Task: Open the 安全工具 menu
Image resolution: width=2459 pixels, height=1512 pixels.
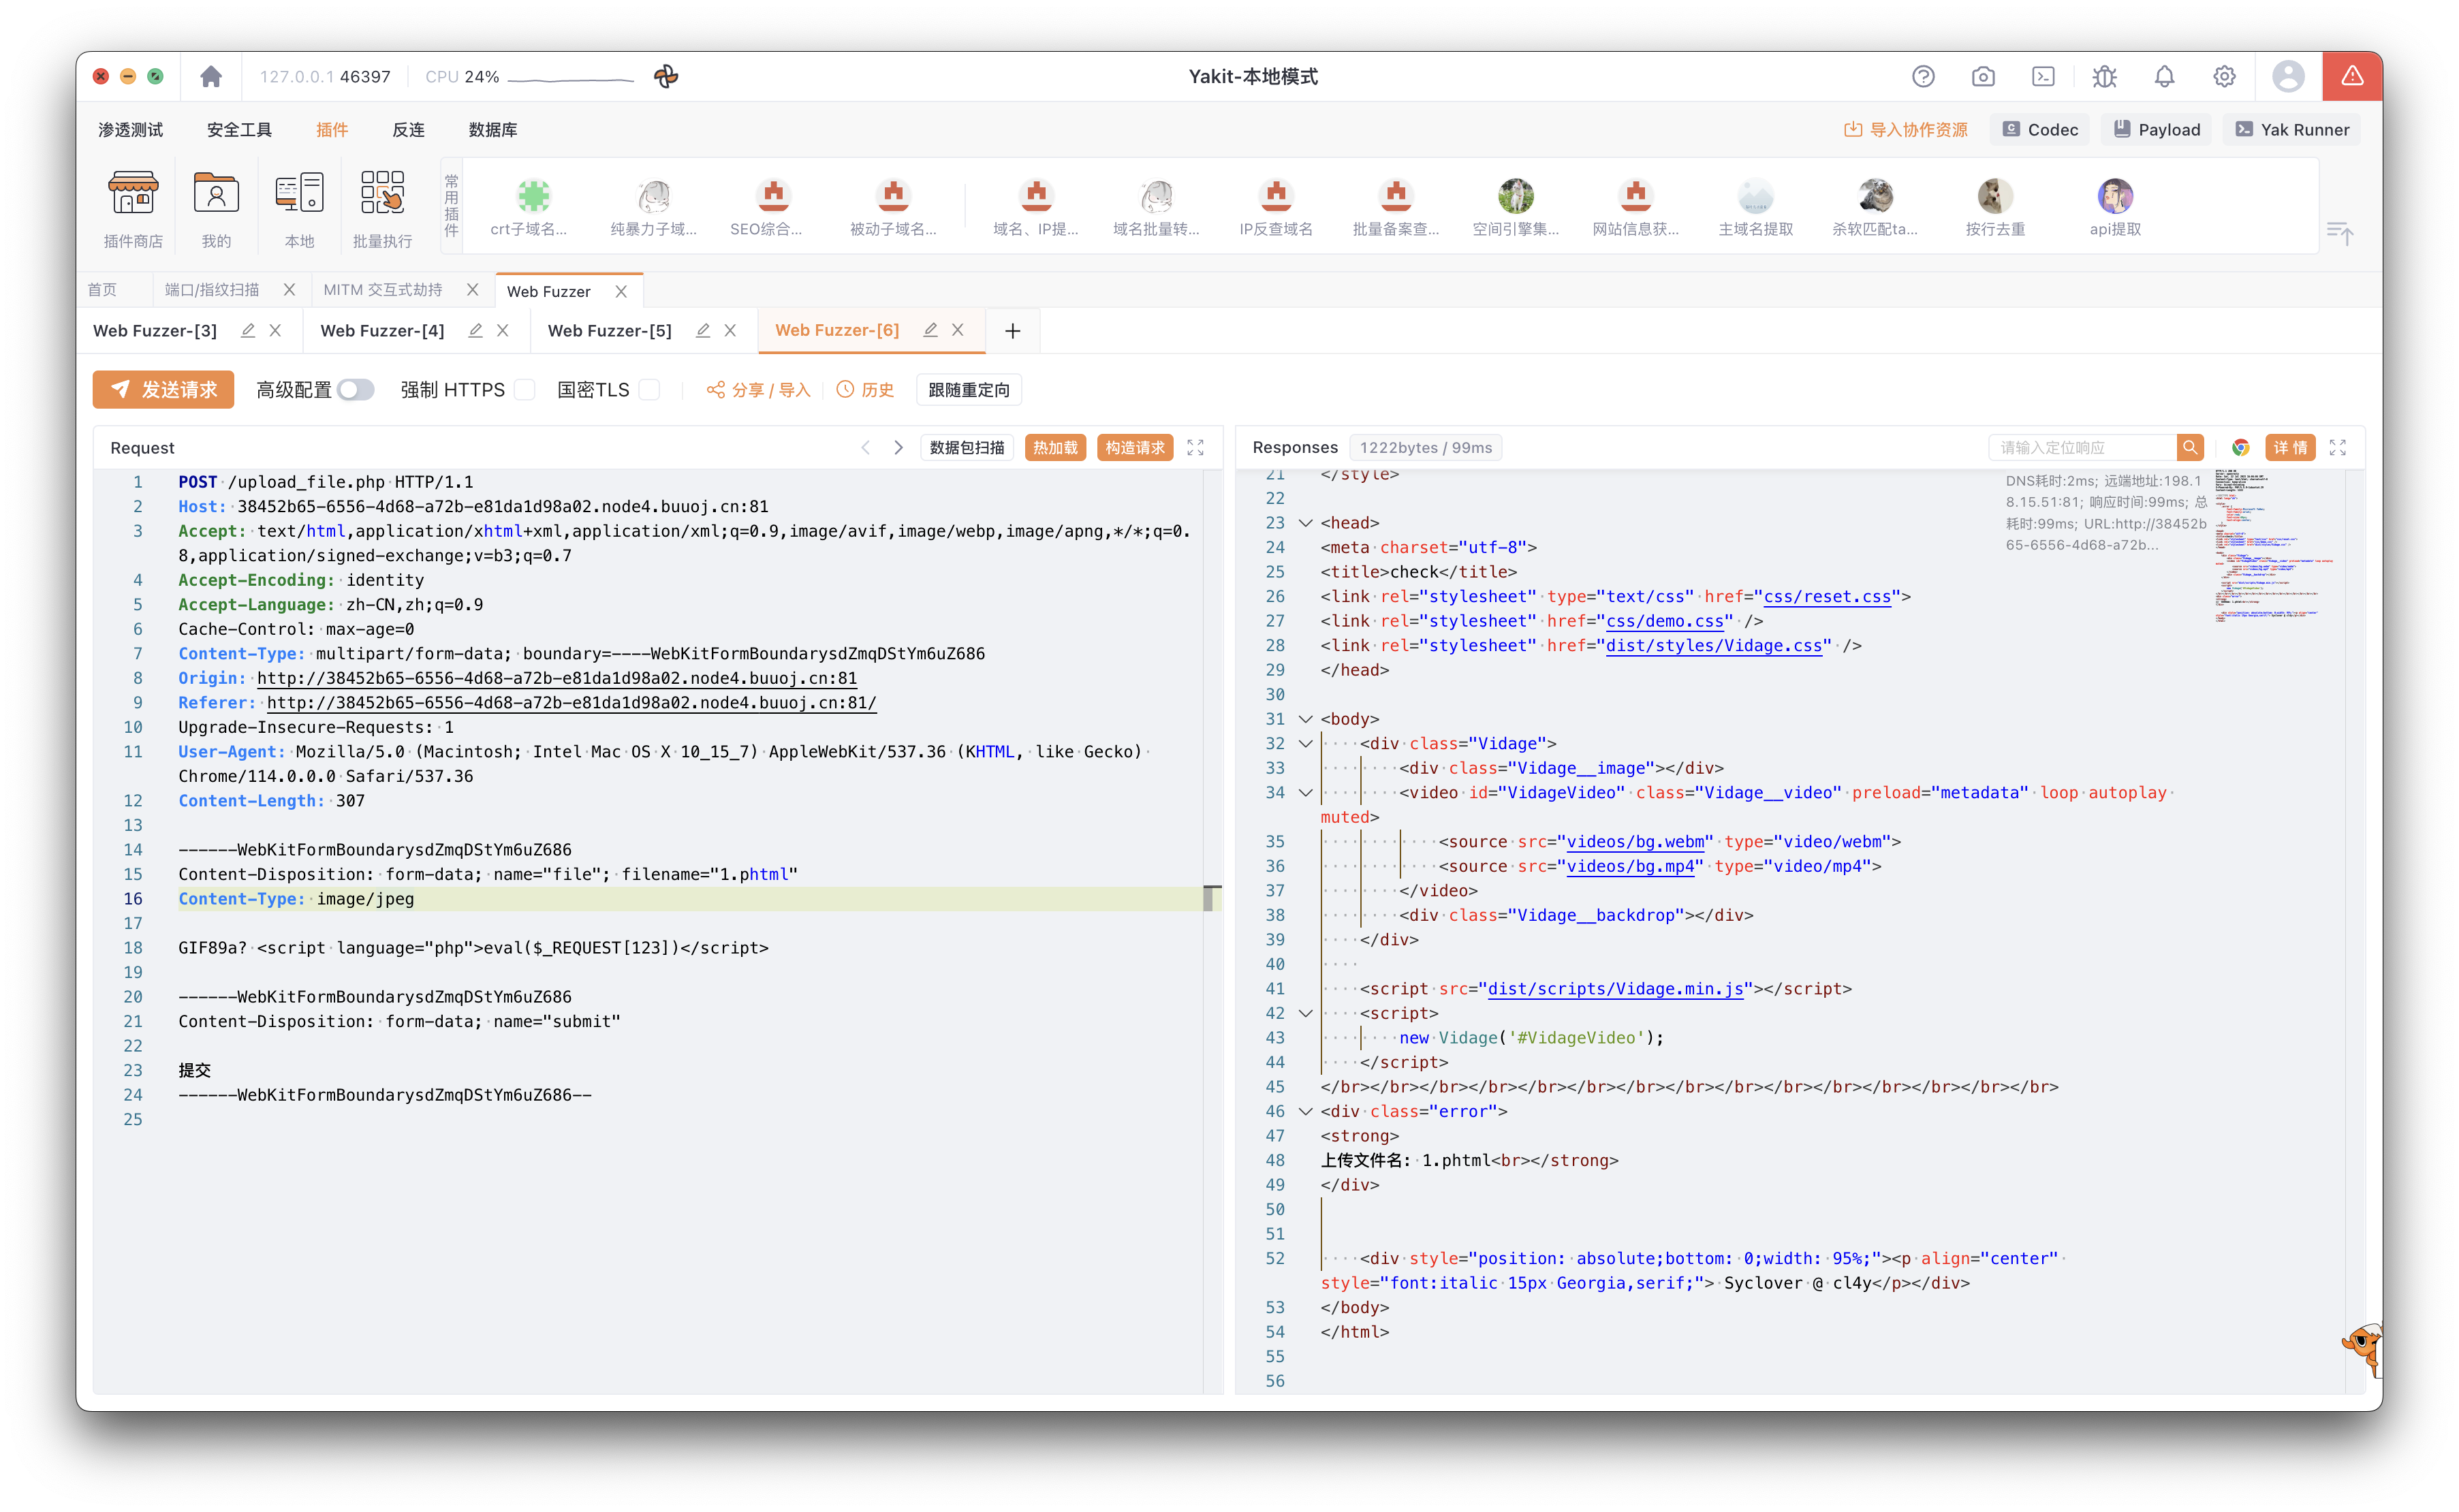Action: click(x=239, y=130)
